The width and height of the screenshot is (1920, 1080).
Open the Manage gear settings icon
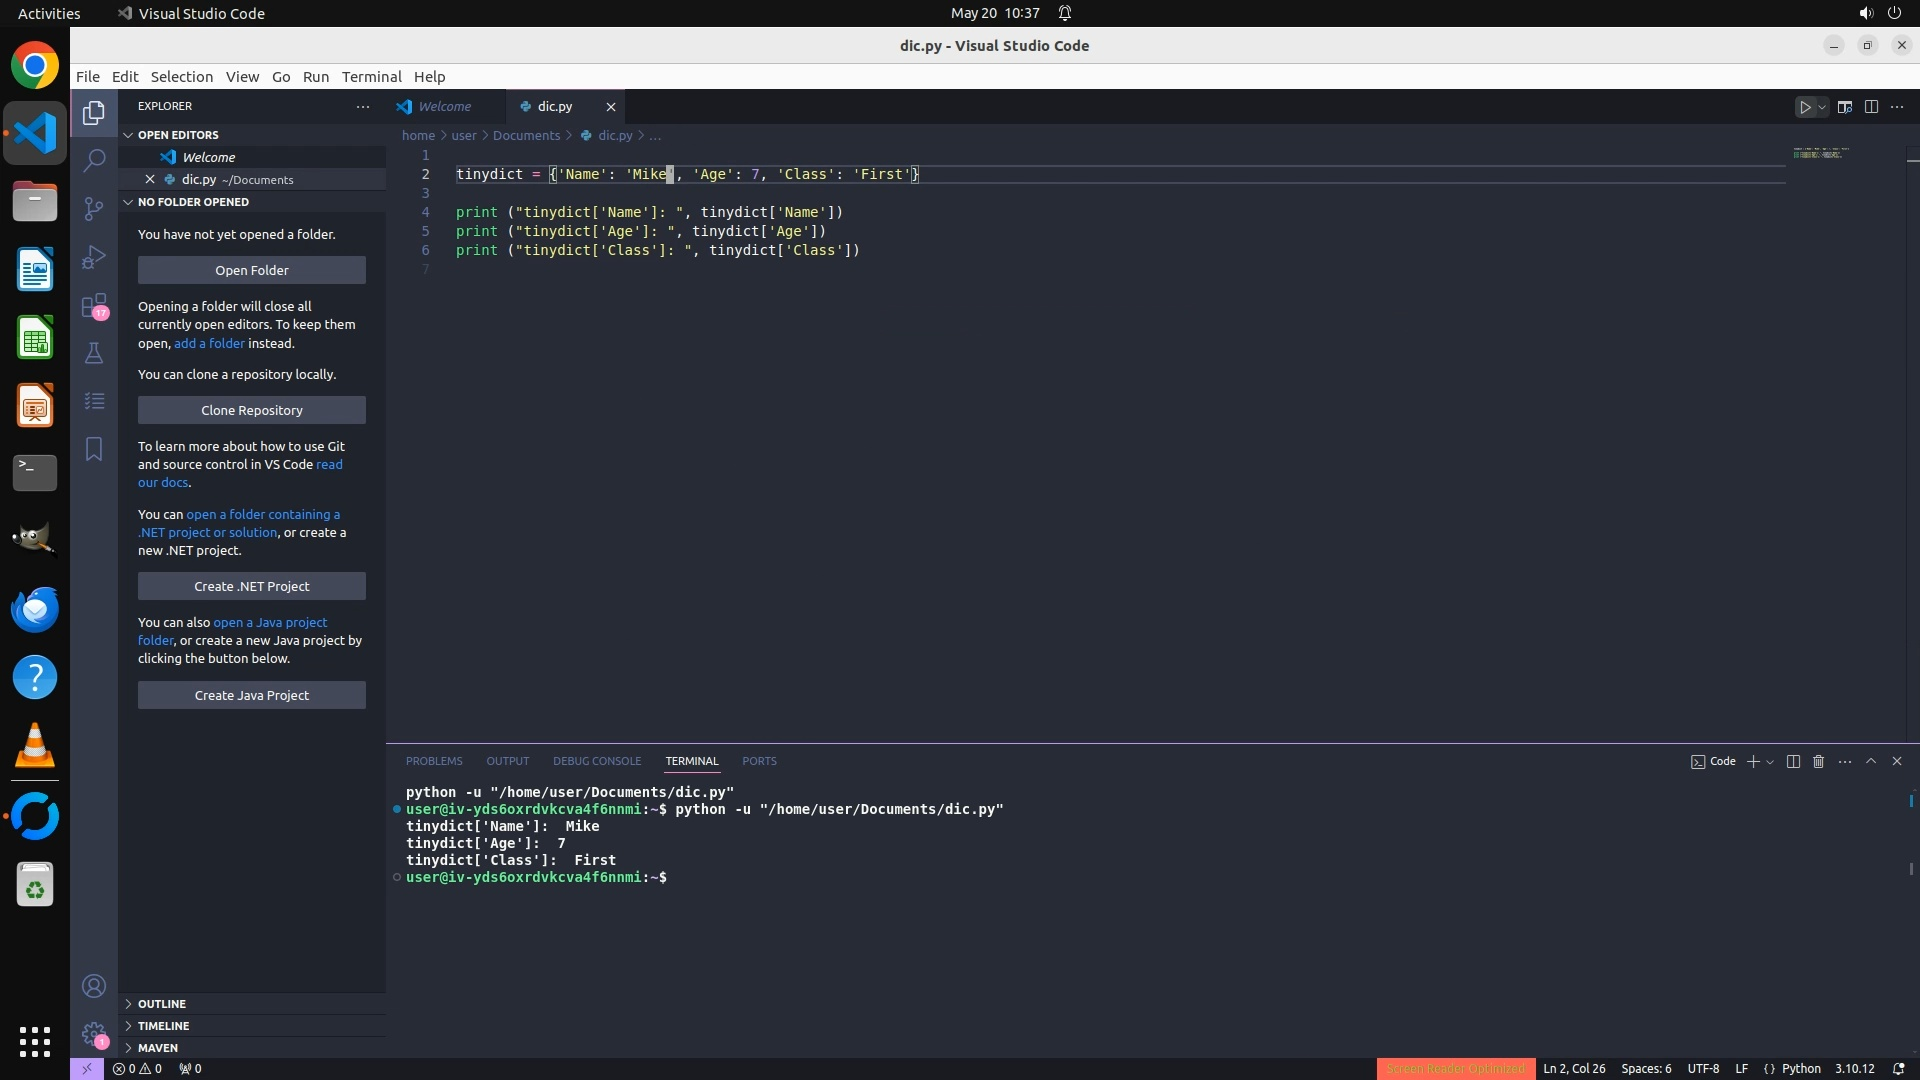click(x=94, y=1034)
